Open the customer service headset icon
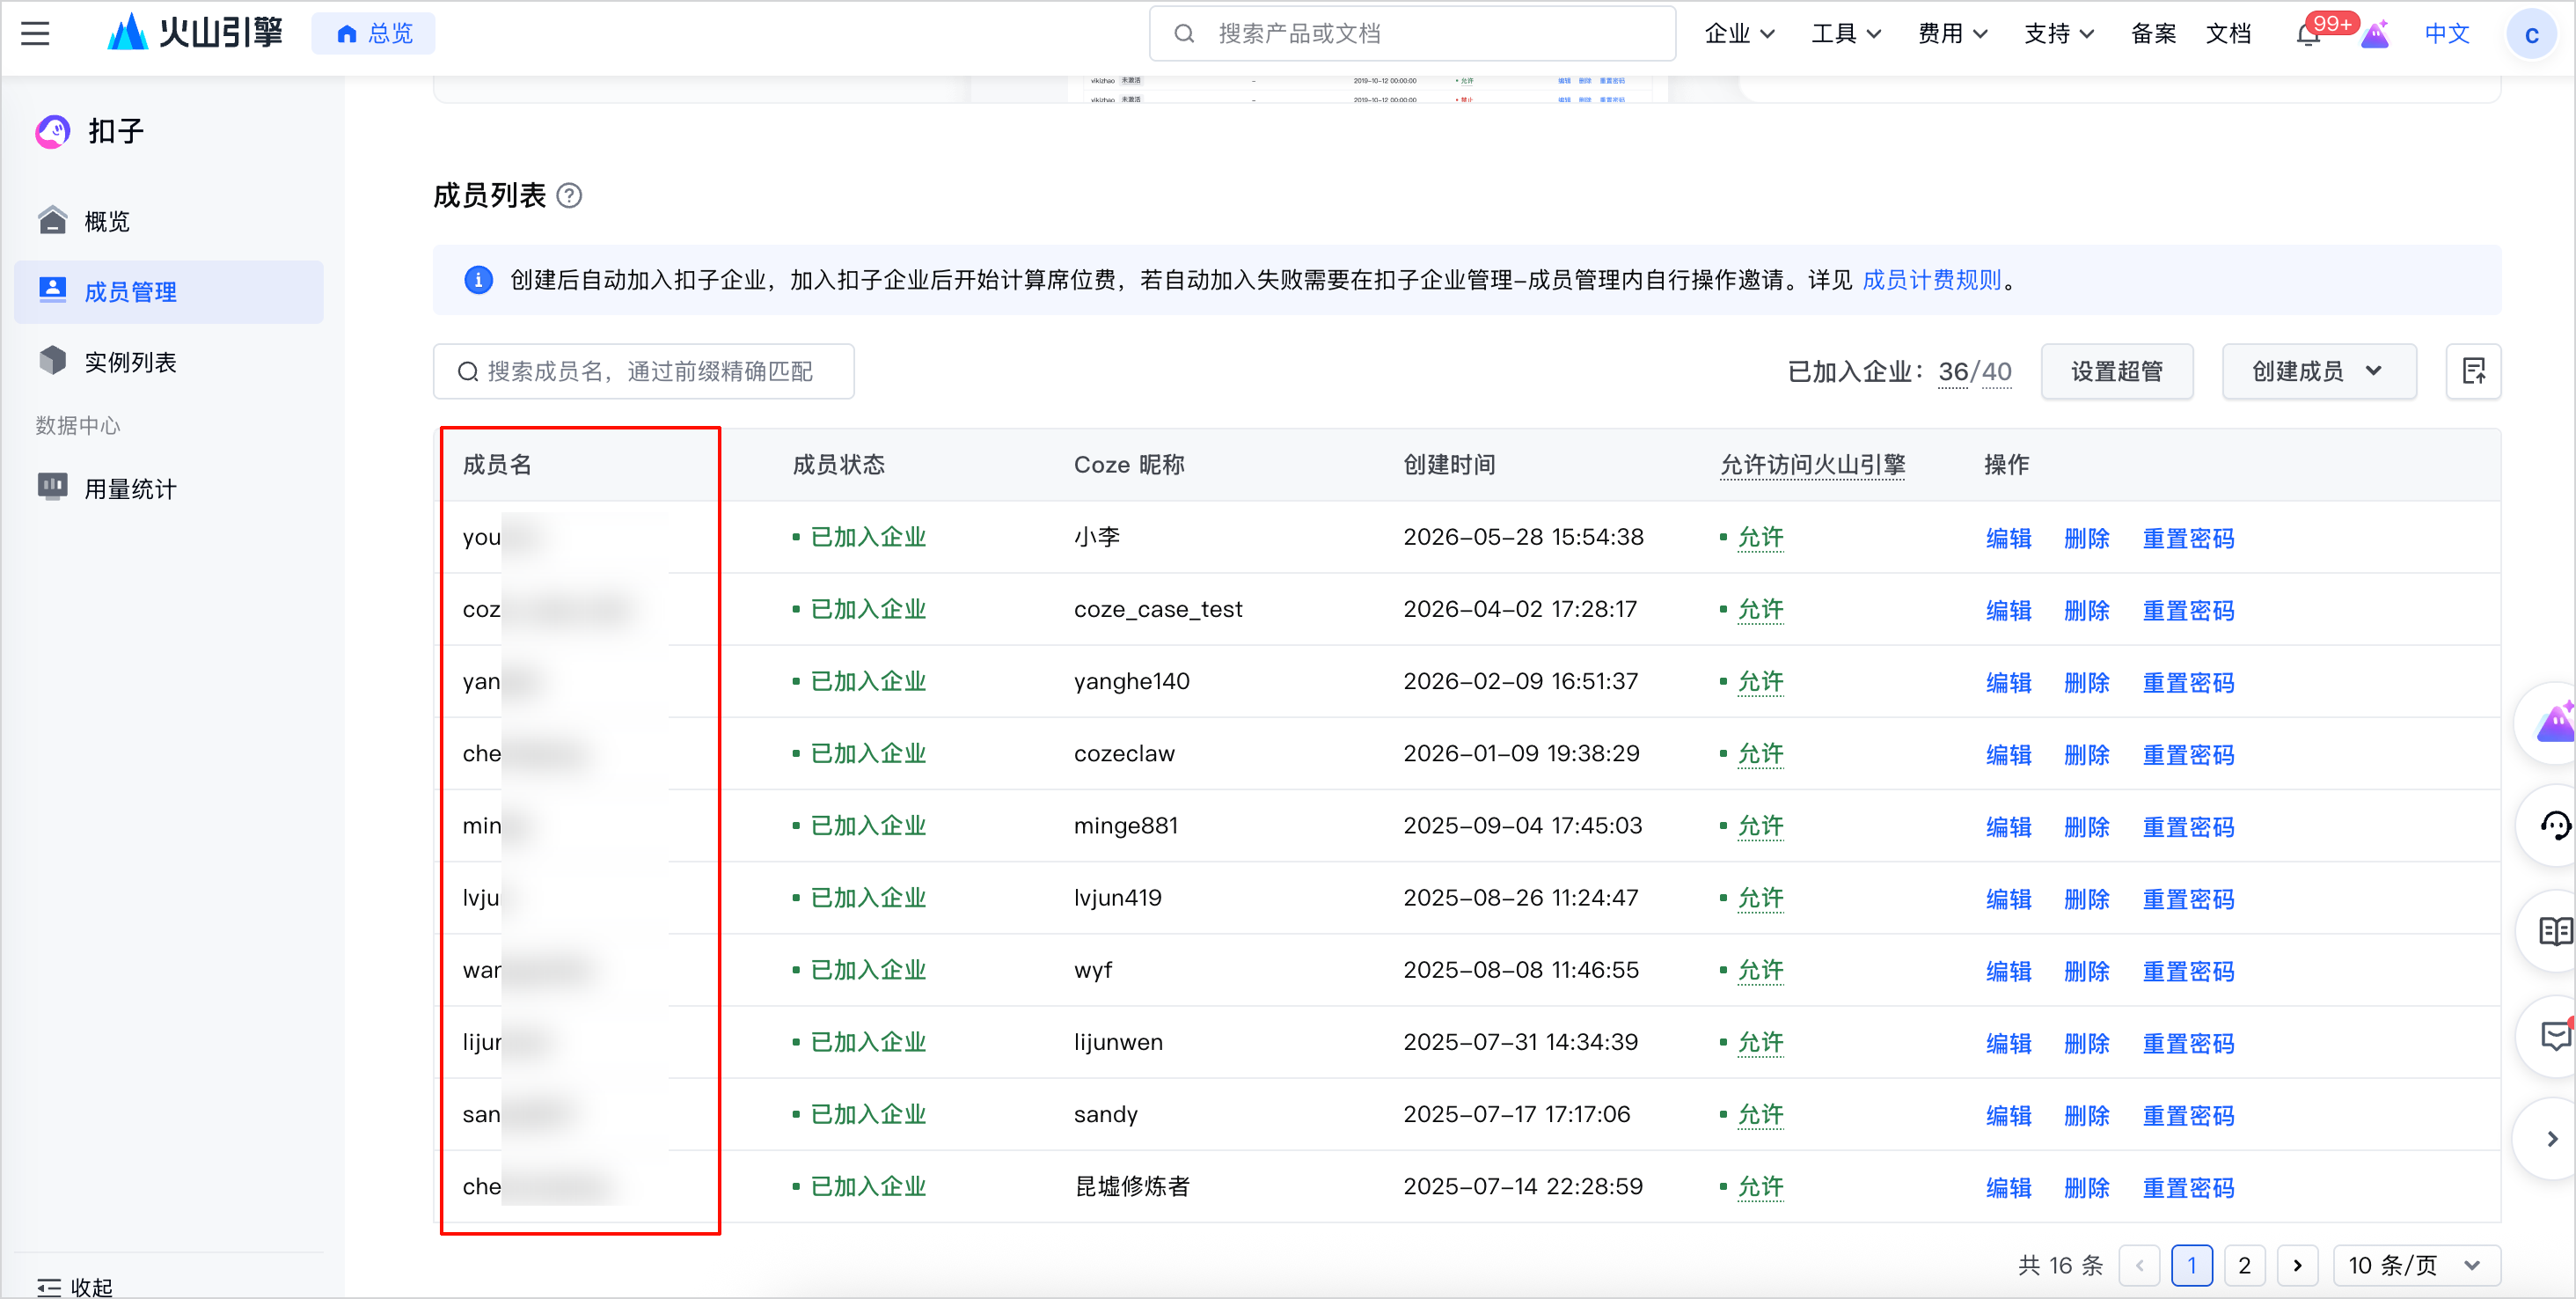2576x1299 pixels. tap(2555, 825)
